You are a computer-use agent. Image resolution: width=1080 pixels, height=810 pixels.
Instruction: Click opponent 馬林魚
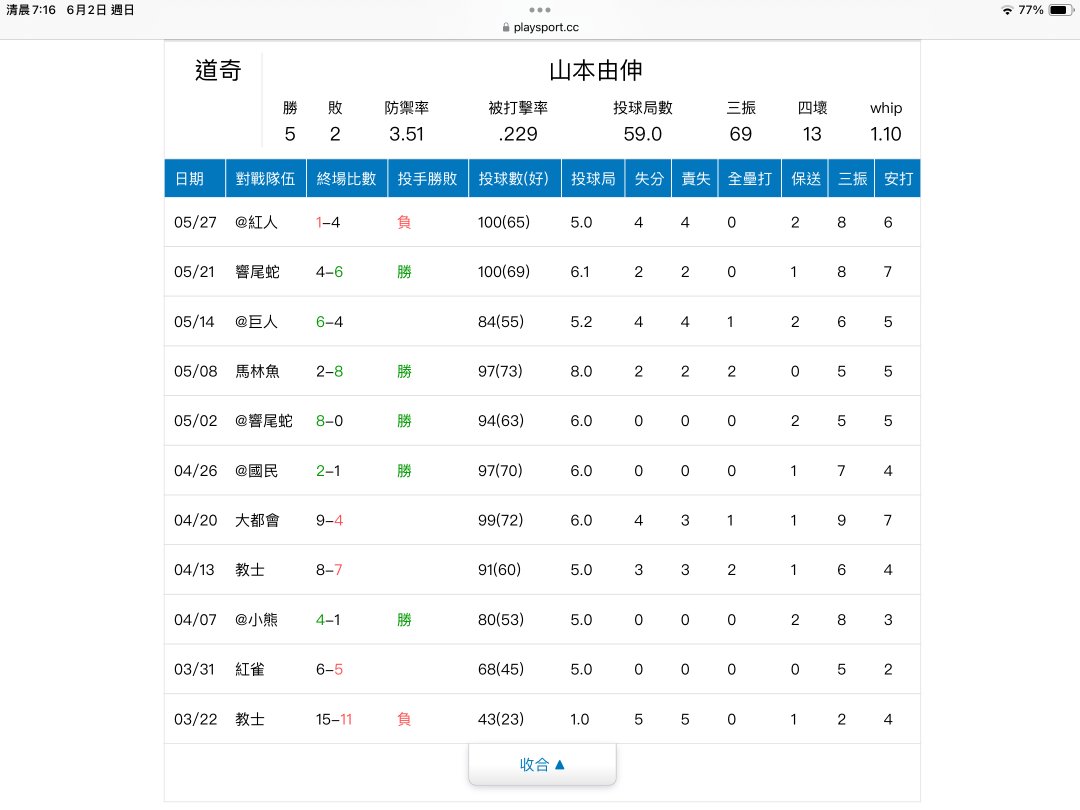258,371
